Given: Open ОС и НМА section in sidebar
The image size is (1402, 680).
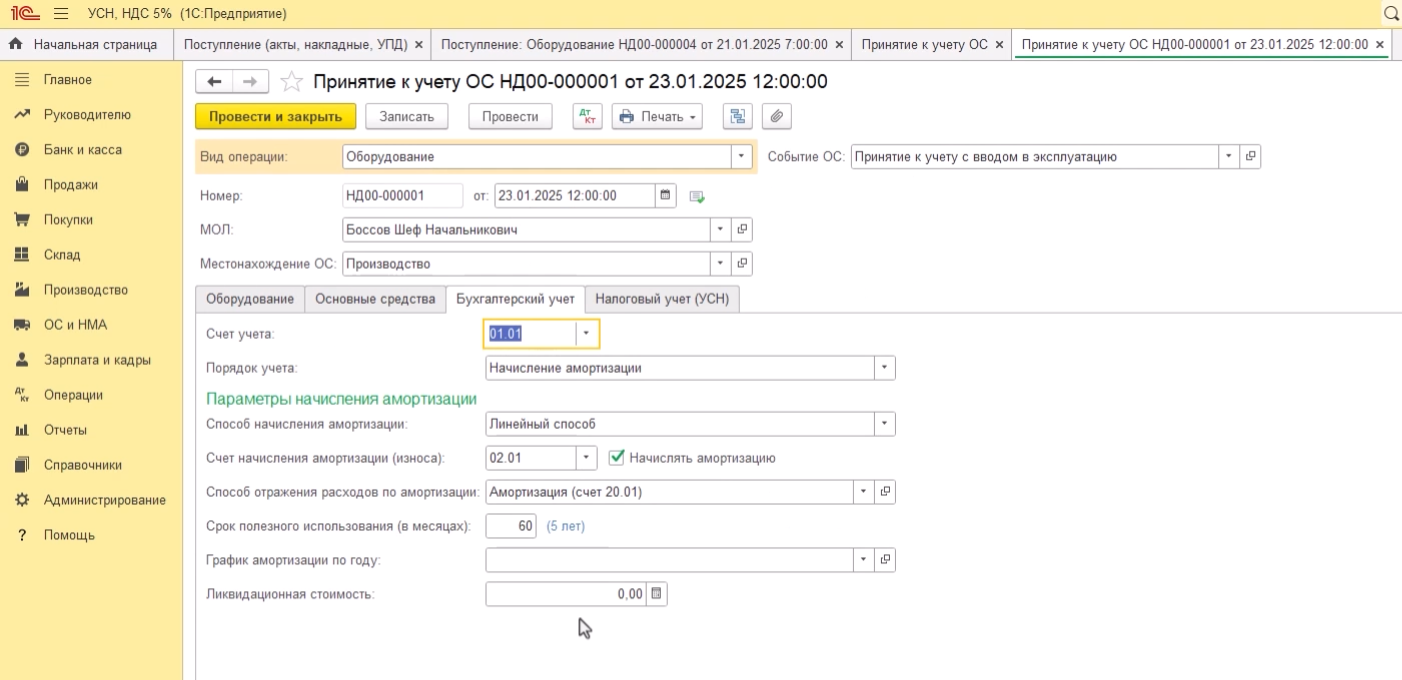Looking at the screenshot, I should point(75,325).
